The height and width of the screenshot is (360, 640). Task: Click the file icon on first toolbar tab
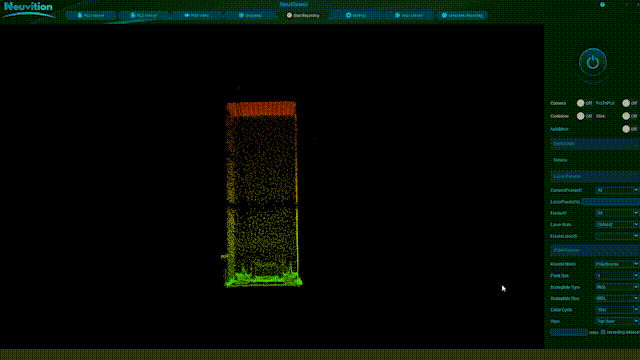pos(80,15)
